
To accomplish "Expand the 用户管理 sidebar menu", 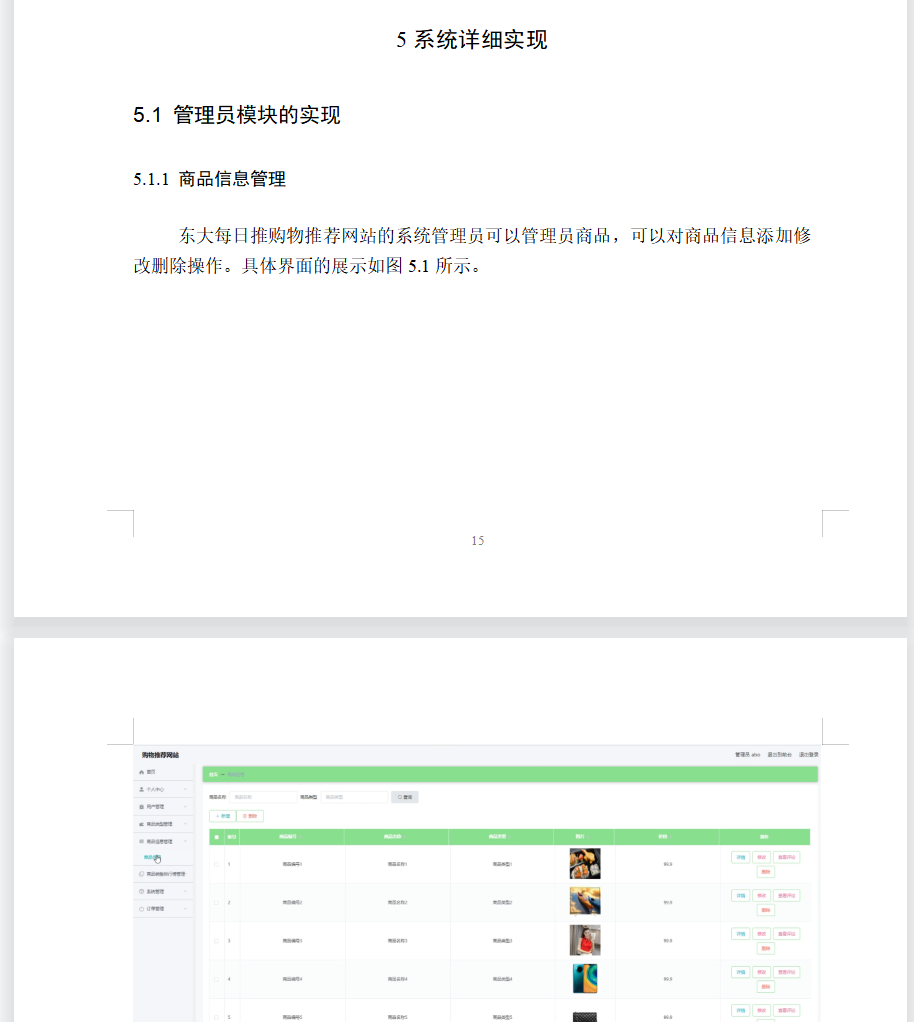I will pyautogui.click(x=185, y=806).
